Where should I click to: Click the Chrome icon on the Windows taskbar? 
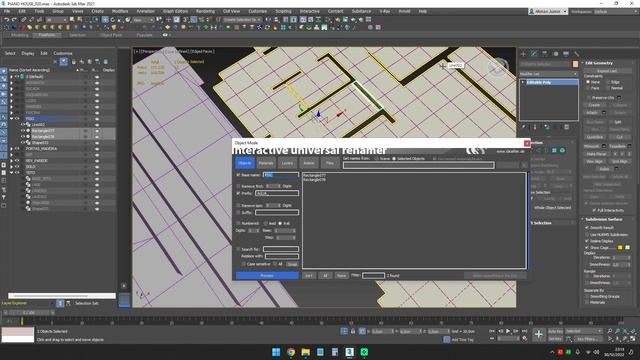[291, 352]
